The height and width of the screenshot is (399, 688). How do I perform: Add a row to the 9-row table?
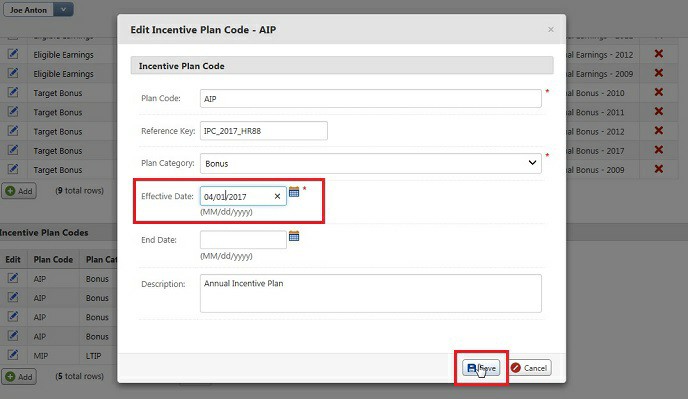coord(19,191)
